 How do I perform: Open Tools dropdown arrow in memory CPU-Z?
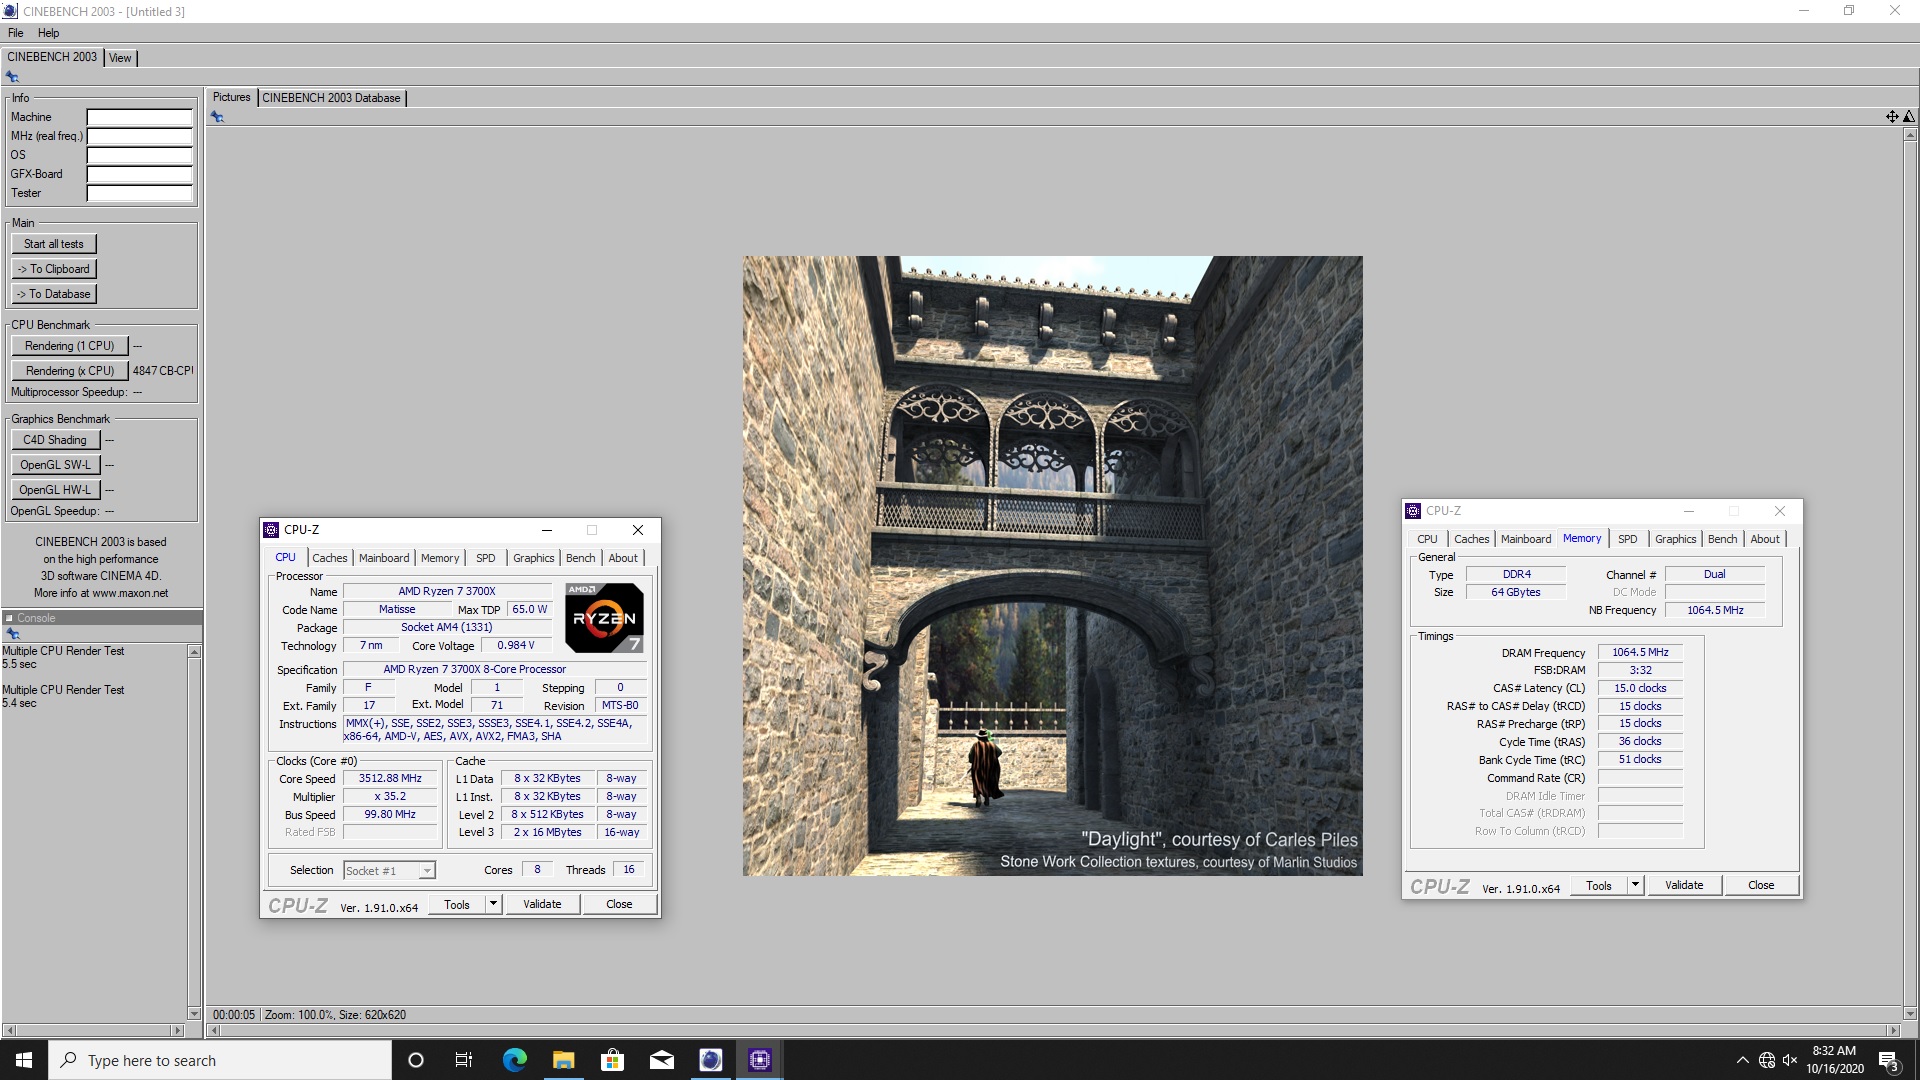[x=1635, y=885]
